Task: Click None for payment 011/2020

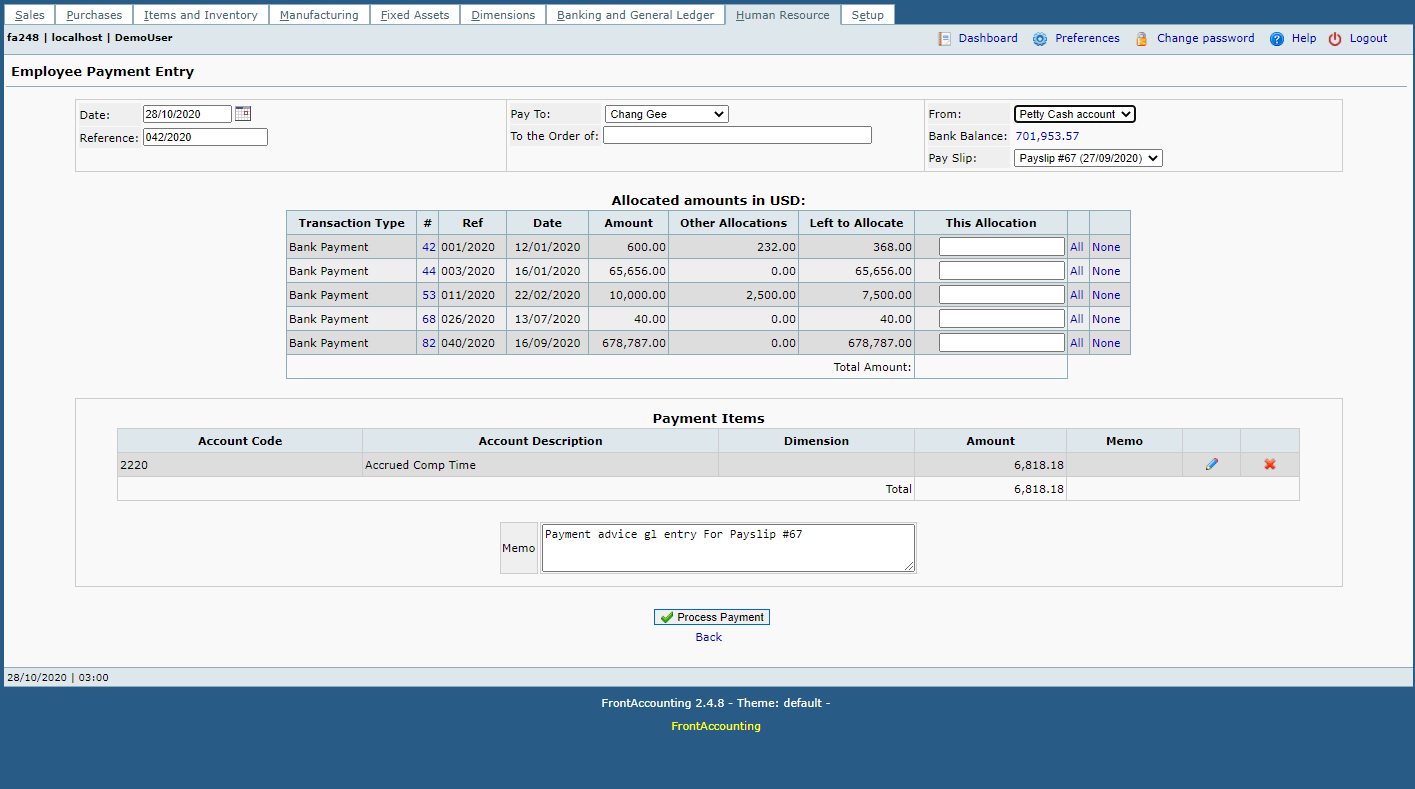Action: [1106, 295]
